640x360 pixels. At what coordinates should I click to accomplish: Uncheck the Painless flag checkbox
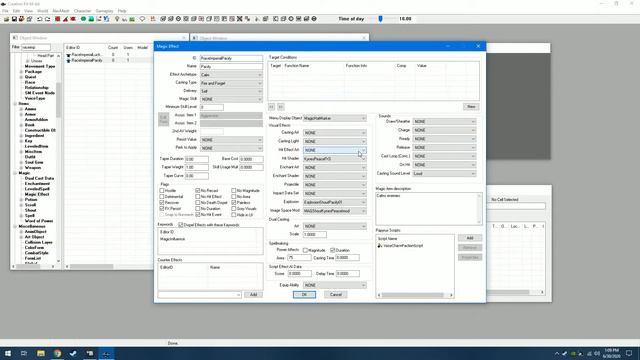(233, 202)
